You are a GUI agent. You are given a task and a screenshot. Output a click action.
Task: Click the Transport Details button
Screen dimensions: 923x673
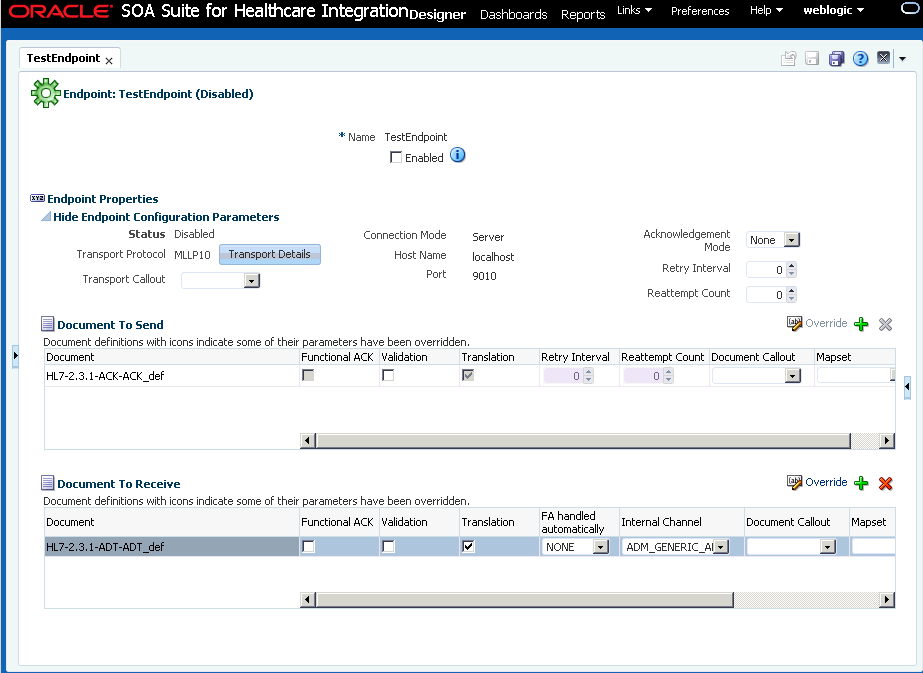click(270, 254)
